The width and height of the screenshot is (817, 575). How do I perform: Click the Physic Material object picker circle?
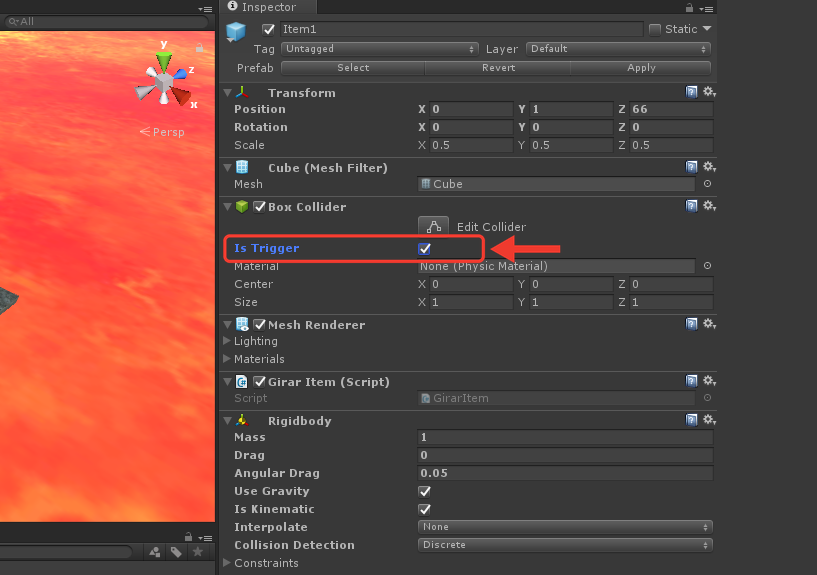click(707, 266)
